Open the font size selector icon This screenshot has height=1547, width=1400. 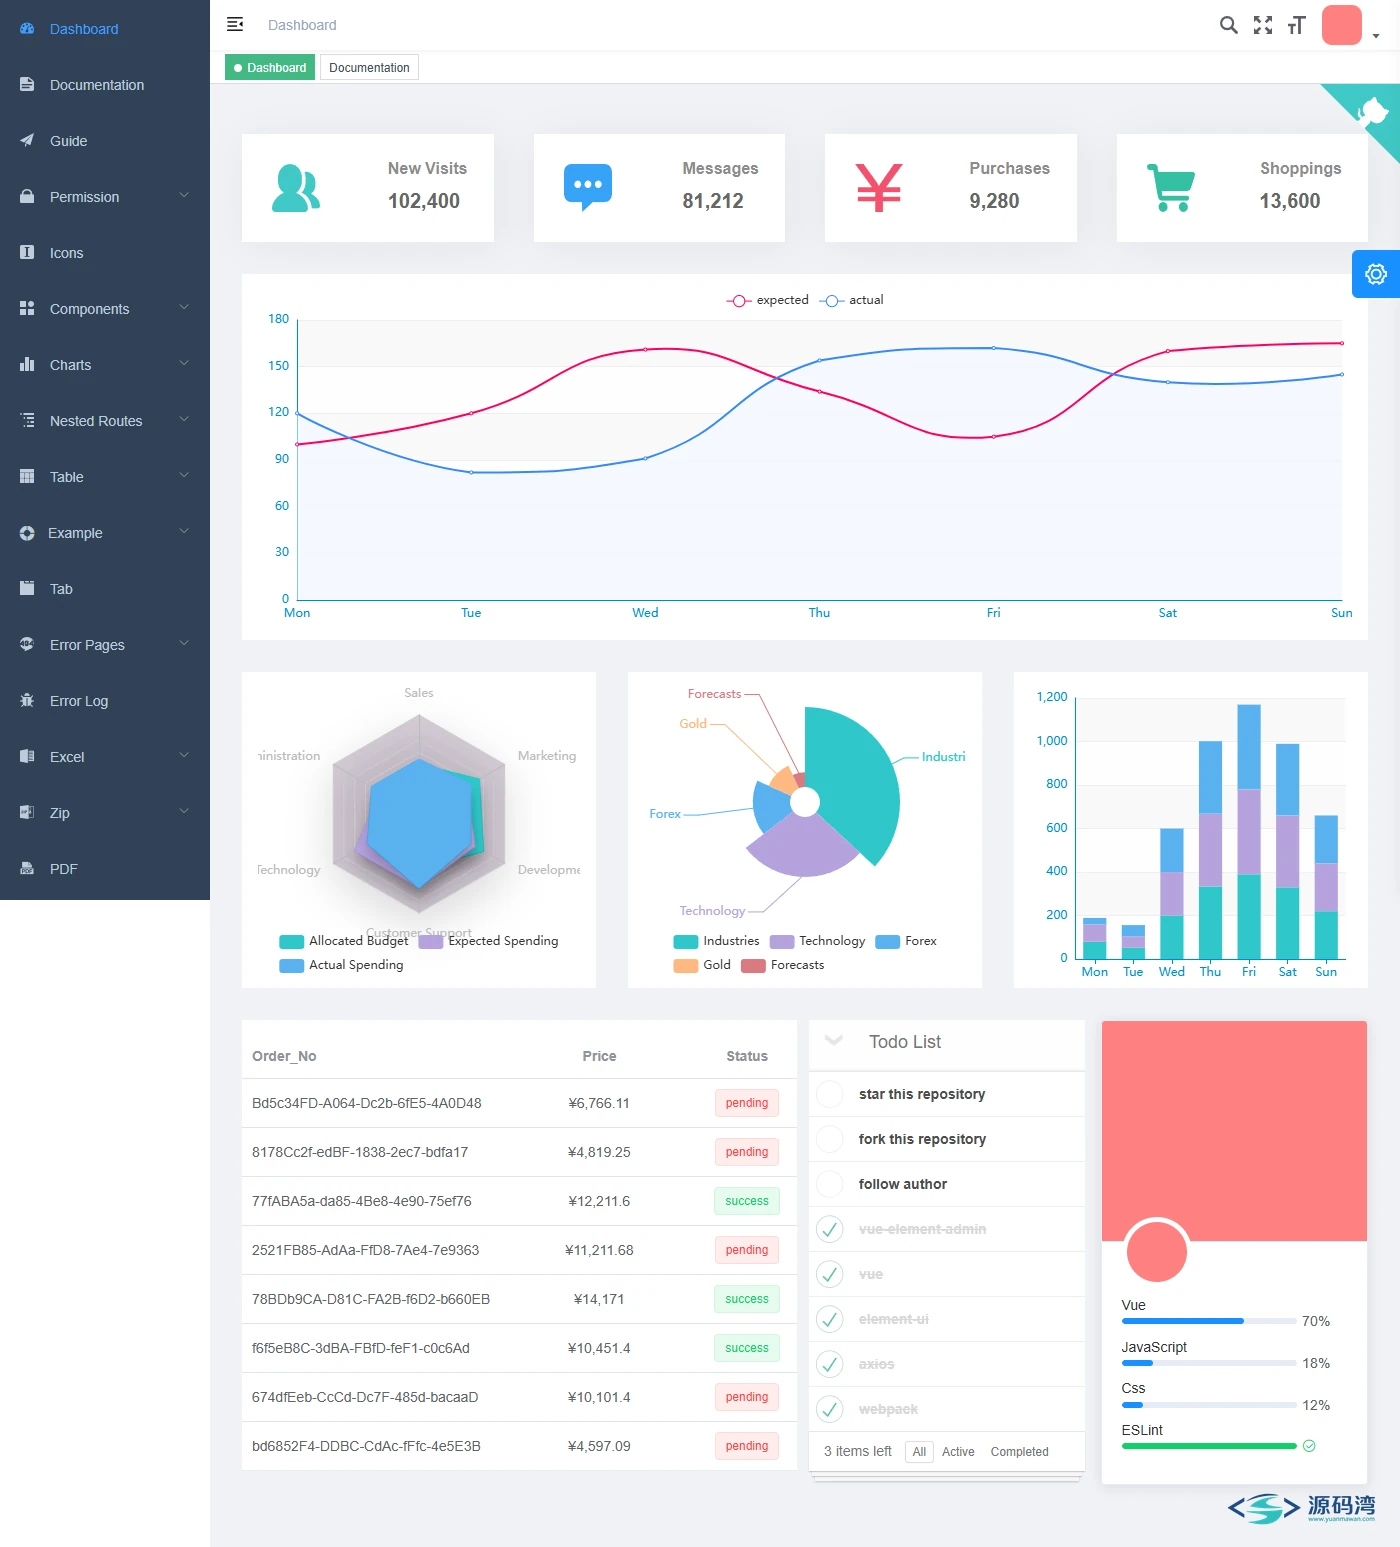1297,25
